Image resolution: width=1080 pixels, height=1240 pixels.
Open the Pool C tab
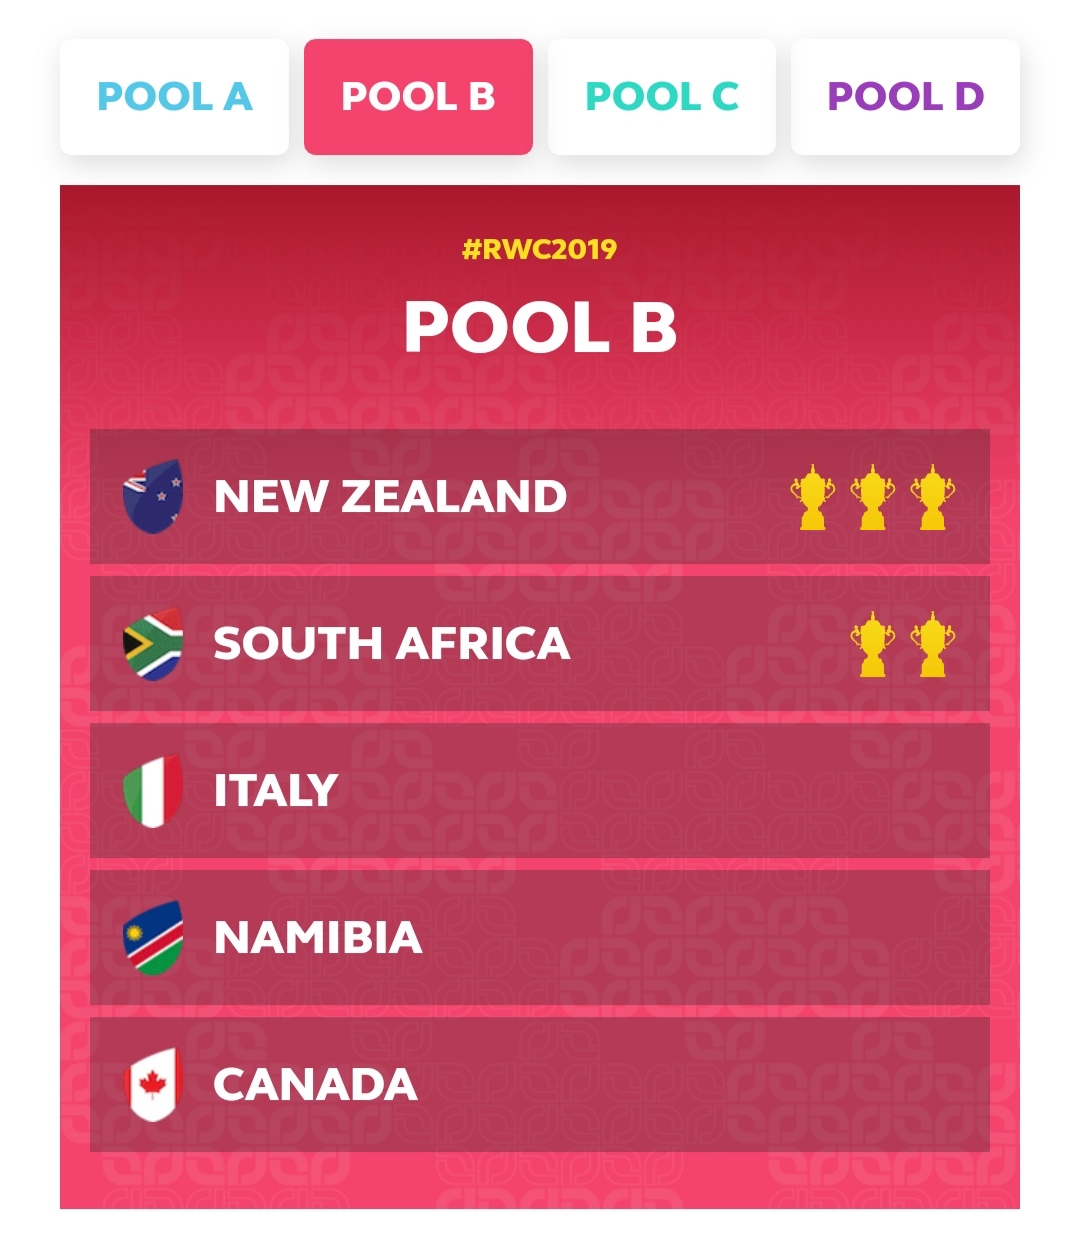[662, 97]
